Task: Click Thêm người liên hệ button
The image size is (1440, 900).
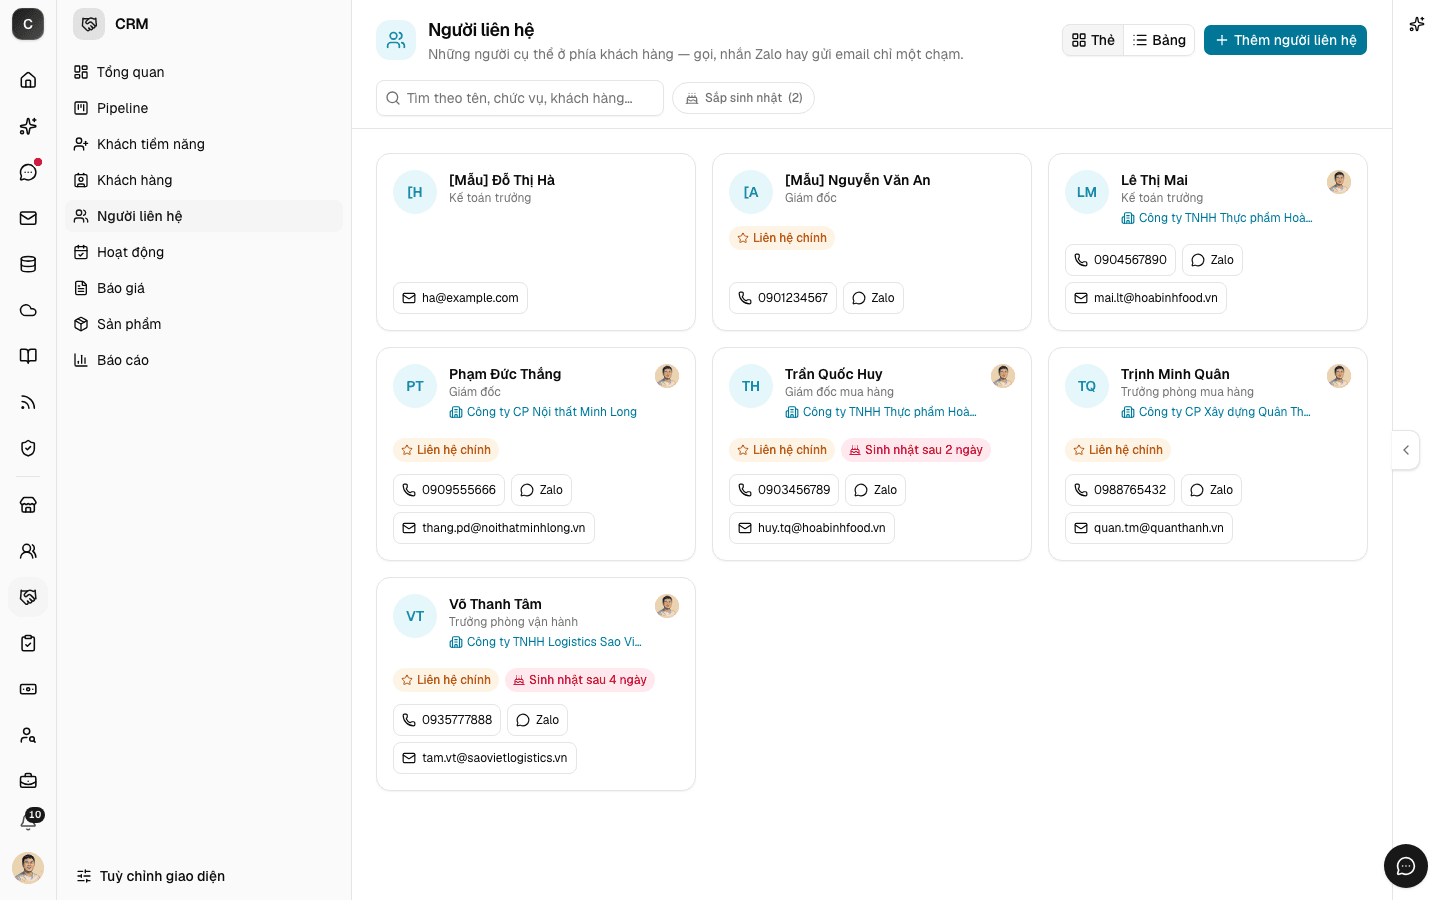Action: [1285, 40]
